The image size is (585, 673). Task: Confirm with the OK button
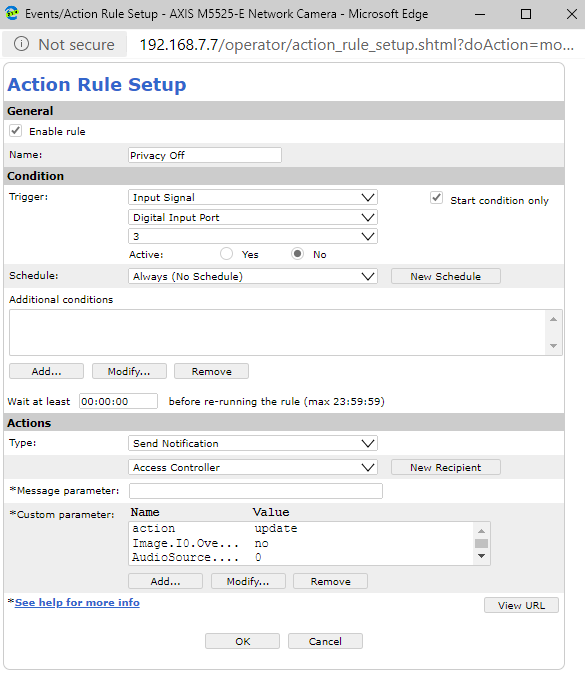[242, 641]
